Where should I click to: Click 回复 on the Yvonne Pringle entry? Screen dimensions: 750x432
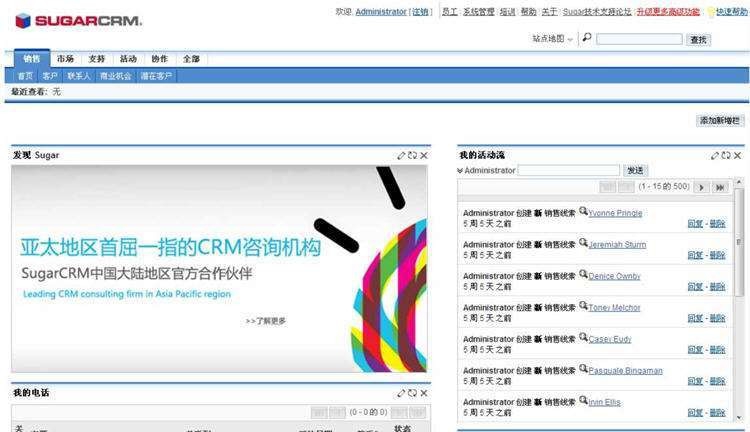695,223
